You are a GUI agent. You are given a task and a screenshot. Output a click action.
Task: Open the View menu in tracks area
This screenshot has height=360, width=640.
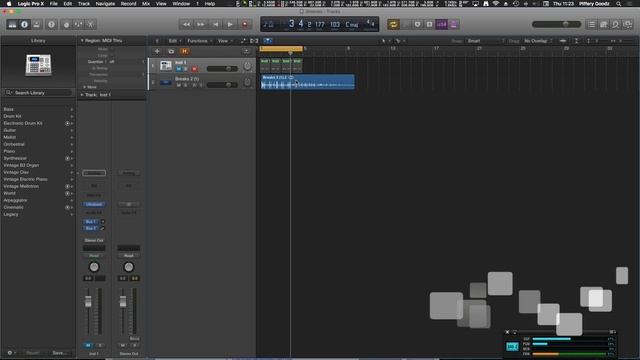click(224, 41)
